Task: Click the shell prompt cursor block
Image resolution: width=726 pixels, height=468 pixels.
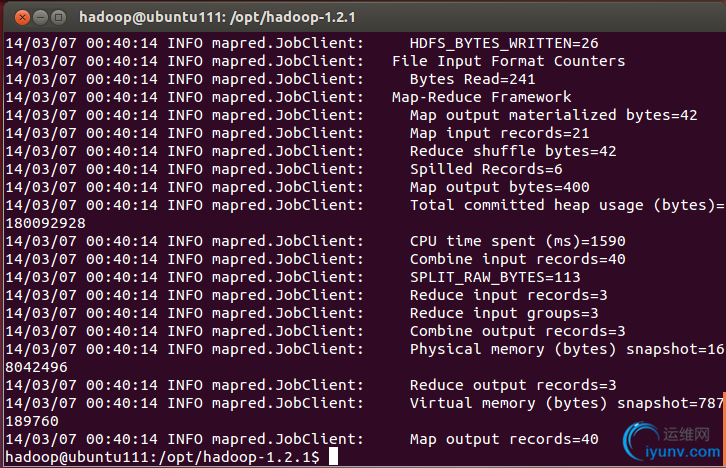Action: pyautogui.click(x=333, y=457)
